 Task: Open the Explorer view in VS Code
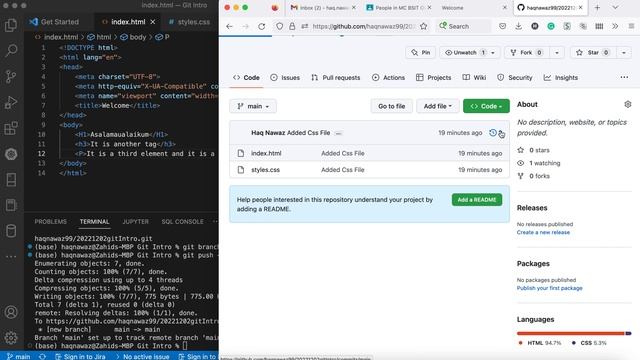[11, 25]
